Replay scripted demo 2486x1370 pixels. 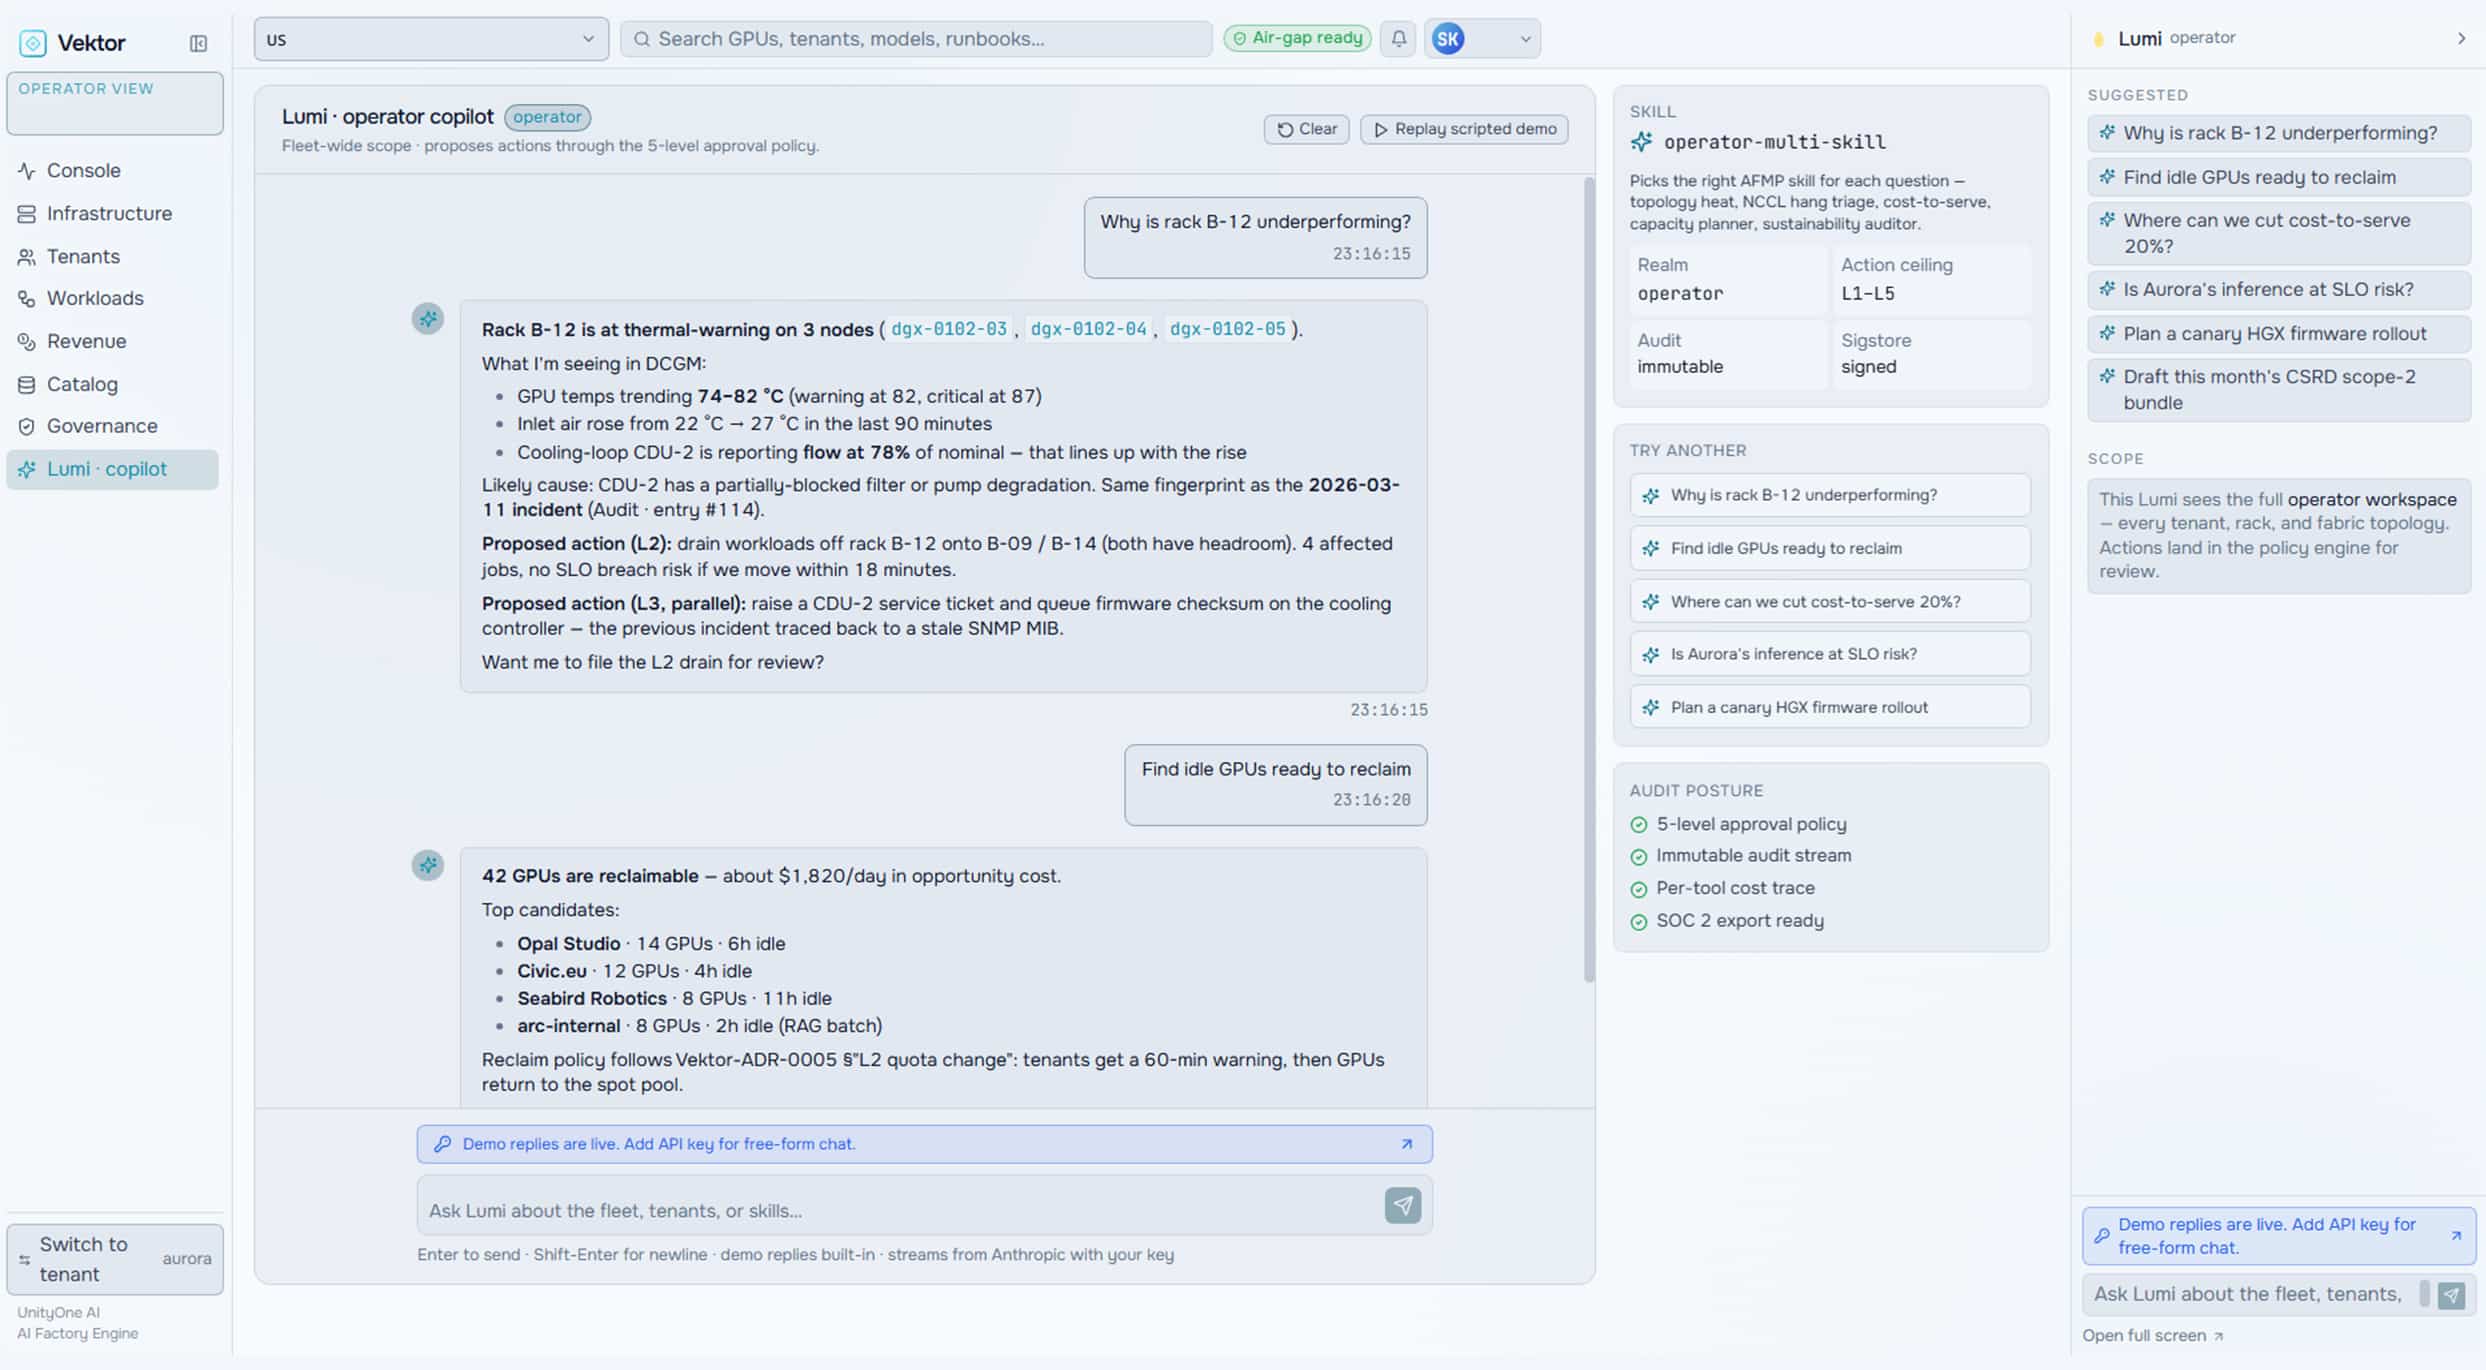coord(1464,129)
